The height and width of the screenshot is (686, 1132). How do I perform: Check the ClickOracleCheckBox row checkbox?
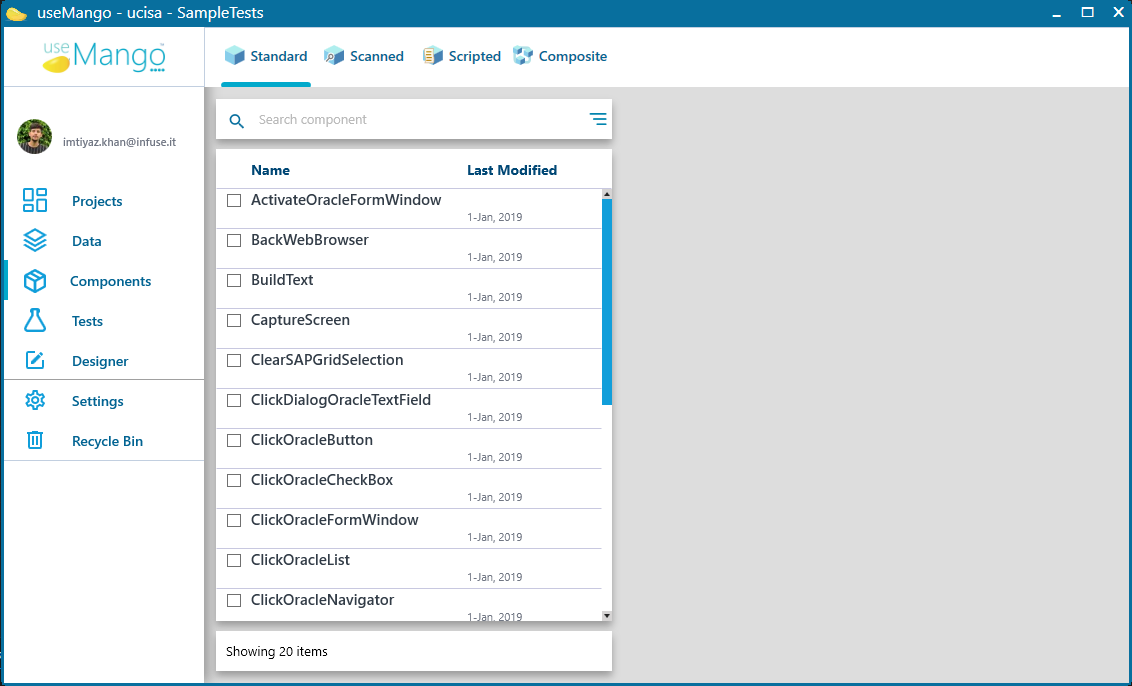click(234, 480)
